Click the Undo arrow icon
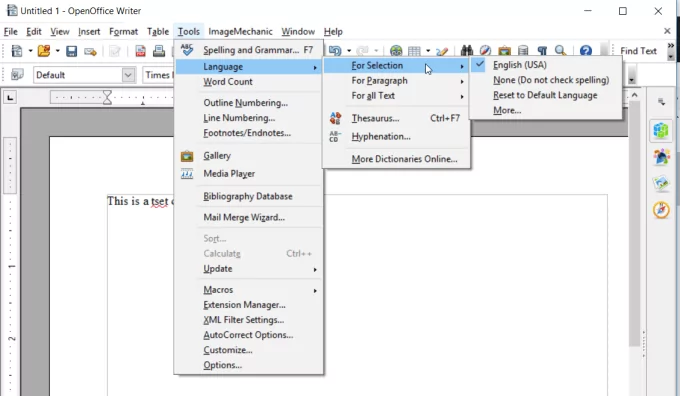Image resolution: width=680 pixels, height=396 pixels. click(x=335, y=51)
